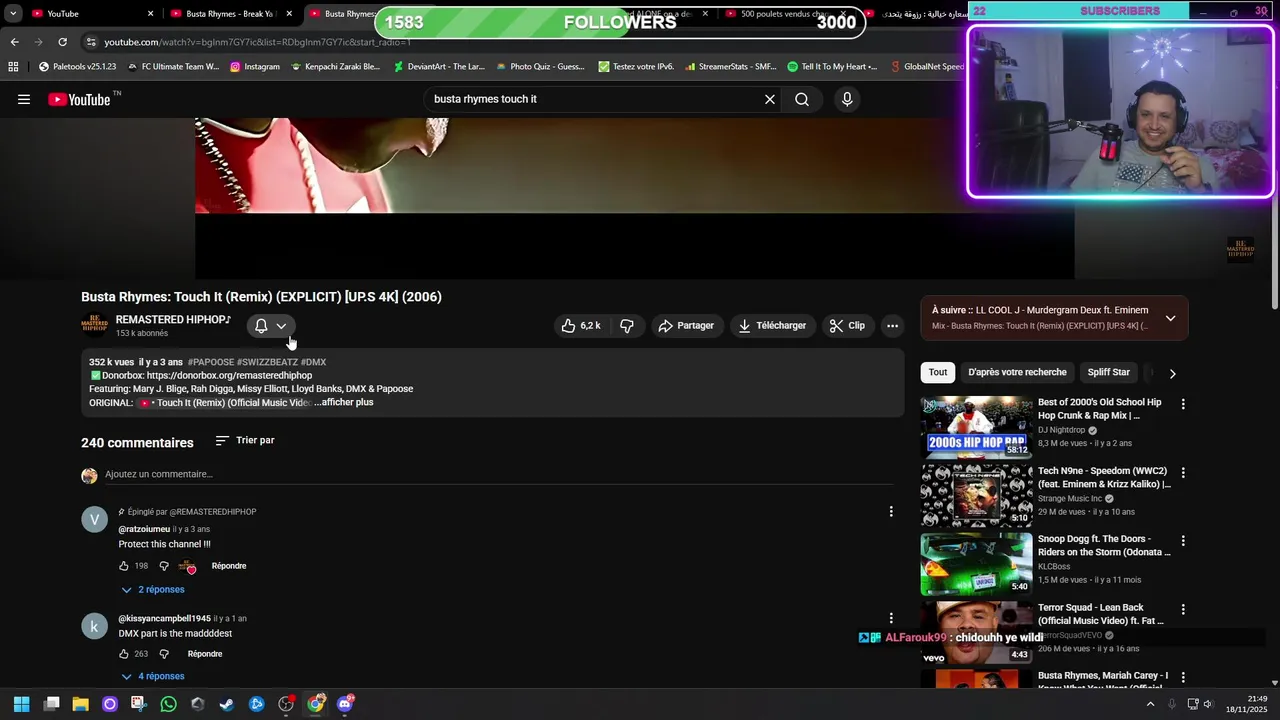
Task: Dislike the Busta Rhymes video
Action: tap(627, 326)
